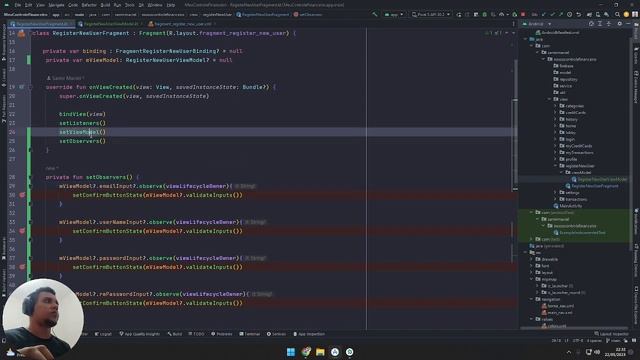Select the firebase package in tree
Image resolution: width=640 pixels, height=360 pixels.
[x=563, y=66]
